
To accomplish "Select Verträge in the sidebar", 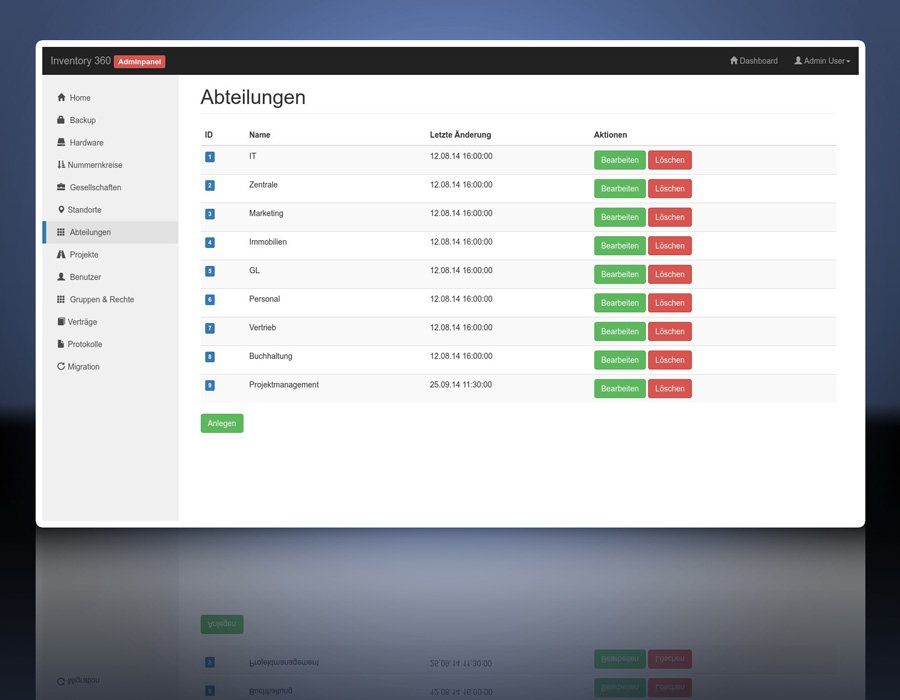I will (110, 321).
